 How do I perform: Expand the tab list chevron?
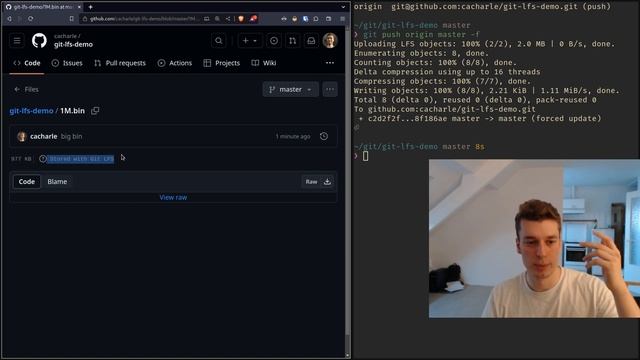coord(343,7)
